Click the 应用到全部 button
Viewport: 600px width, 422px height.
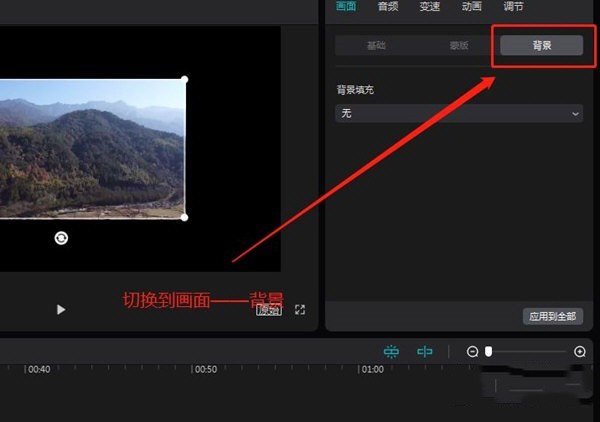pyautogui.click(x=553, y=316)
